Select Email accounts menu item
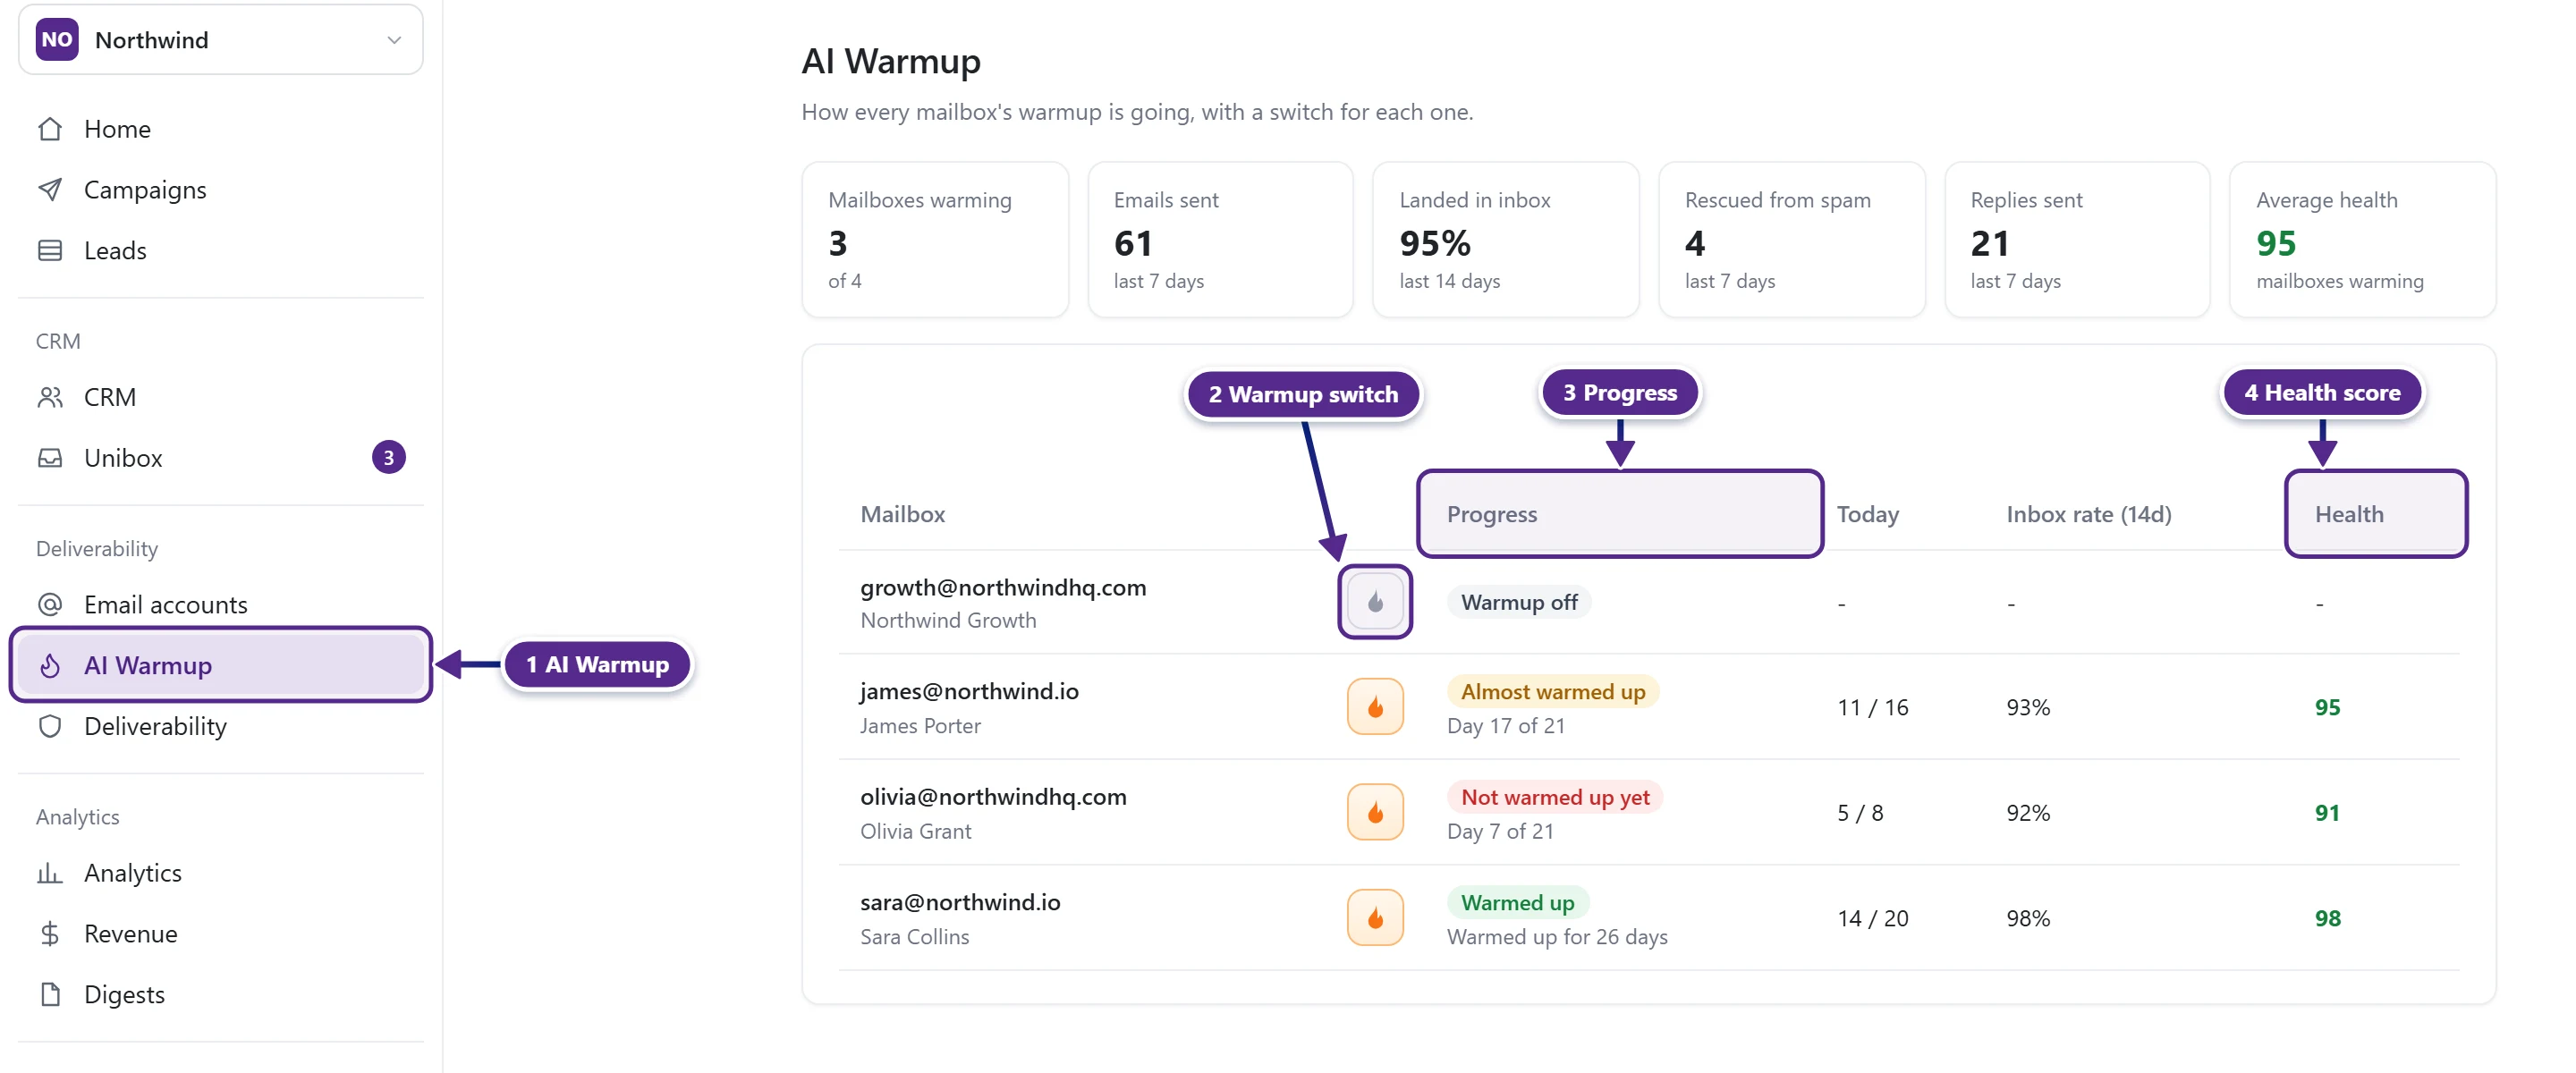 tap(221, 605)
